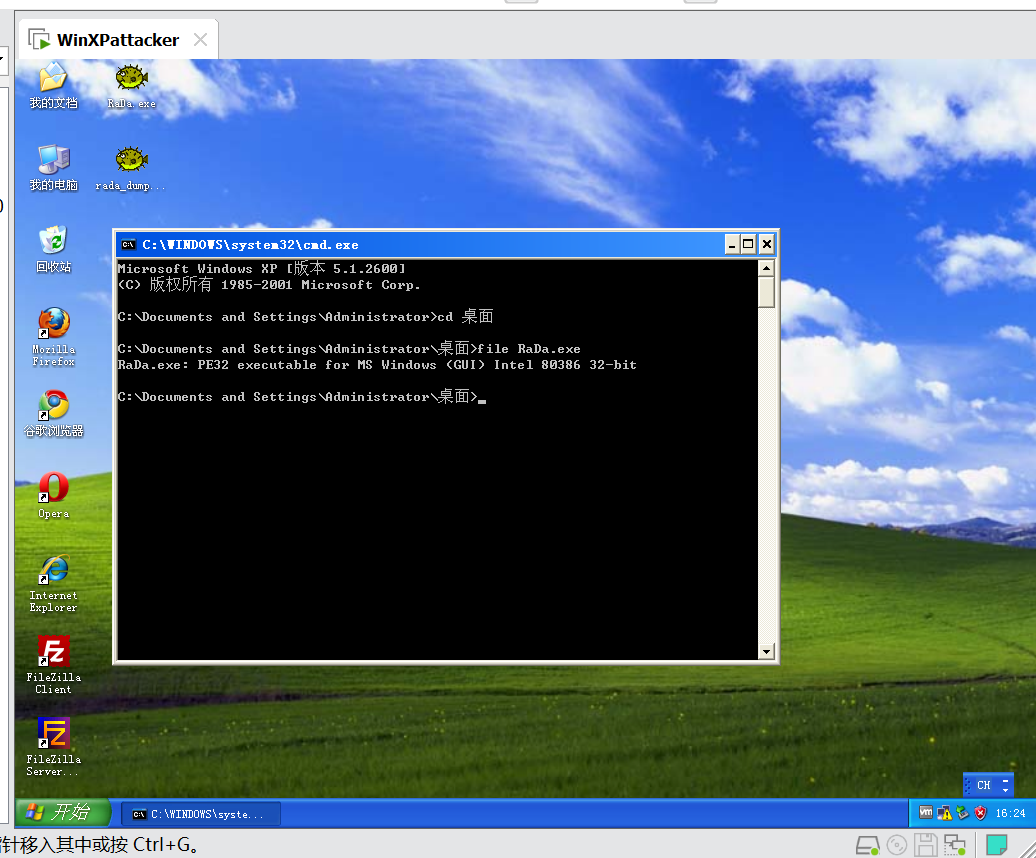Click the cmd.exe taskbar button

pyautogui.click(x=201, y=814)
